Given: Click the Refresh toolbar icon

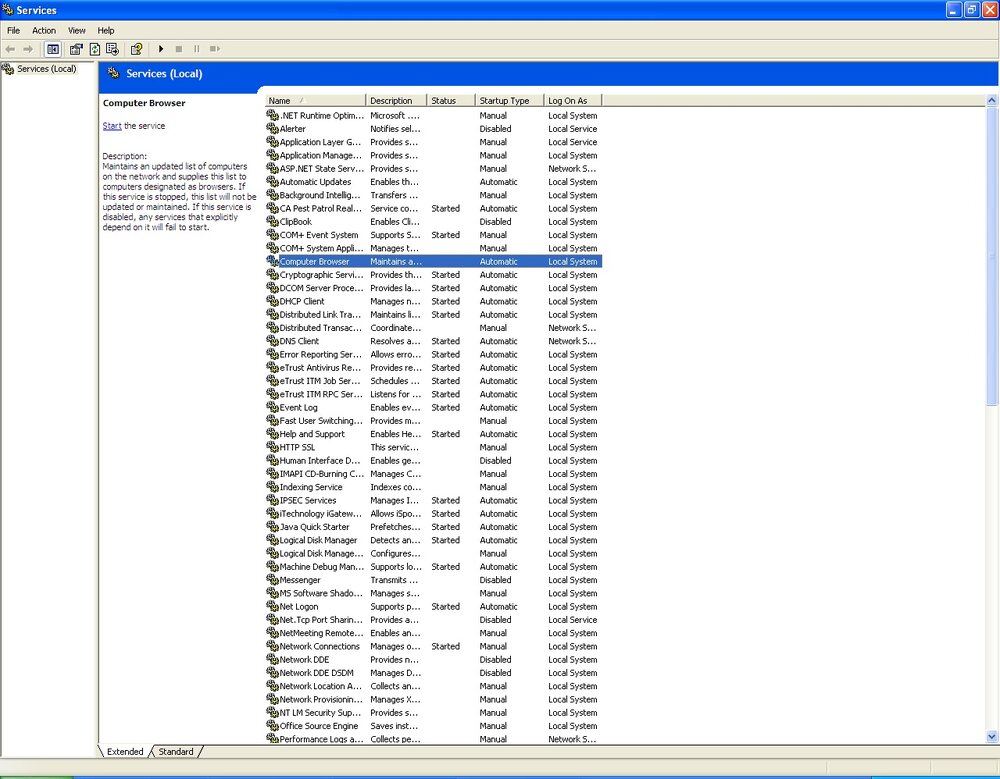Looking at the screenshot, I should click(95, 49).
